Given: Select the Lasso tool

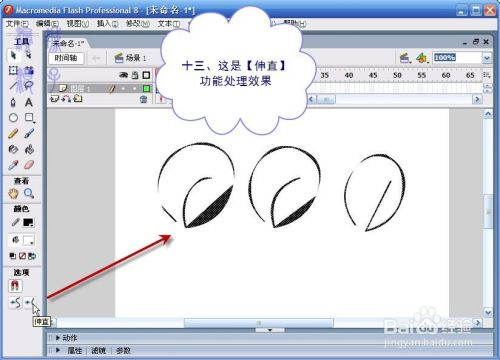Looking at the screenshot, I should point(29,86).
